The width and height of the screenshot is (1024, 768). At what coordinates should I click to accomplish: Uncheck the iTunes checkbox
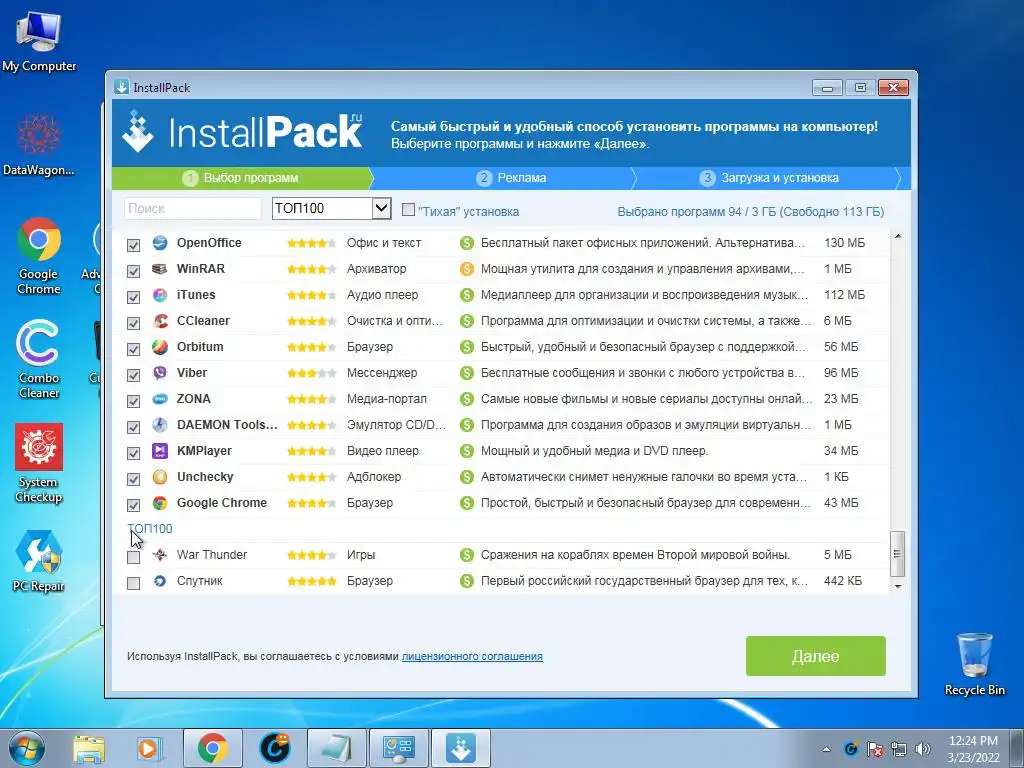tap(133, 297)
